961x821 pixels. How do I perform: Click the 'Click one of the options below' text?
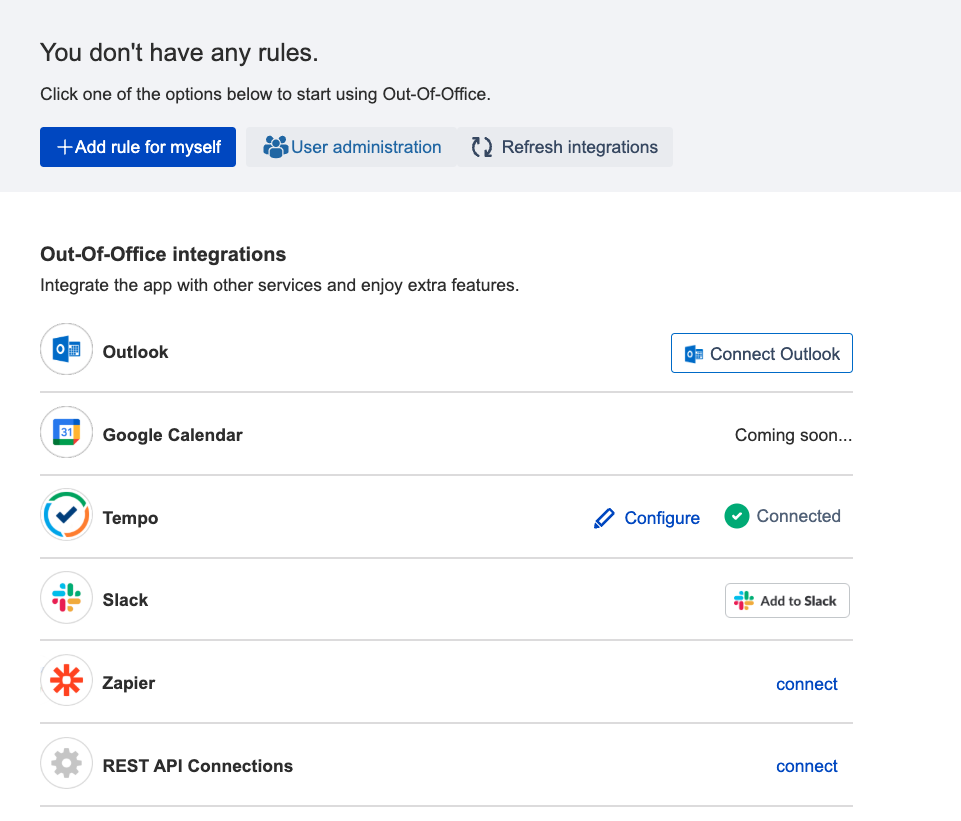[265, 94]
